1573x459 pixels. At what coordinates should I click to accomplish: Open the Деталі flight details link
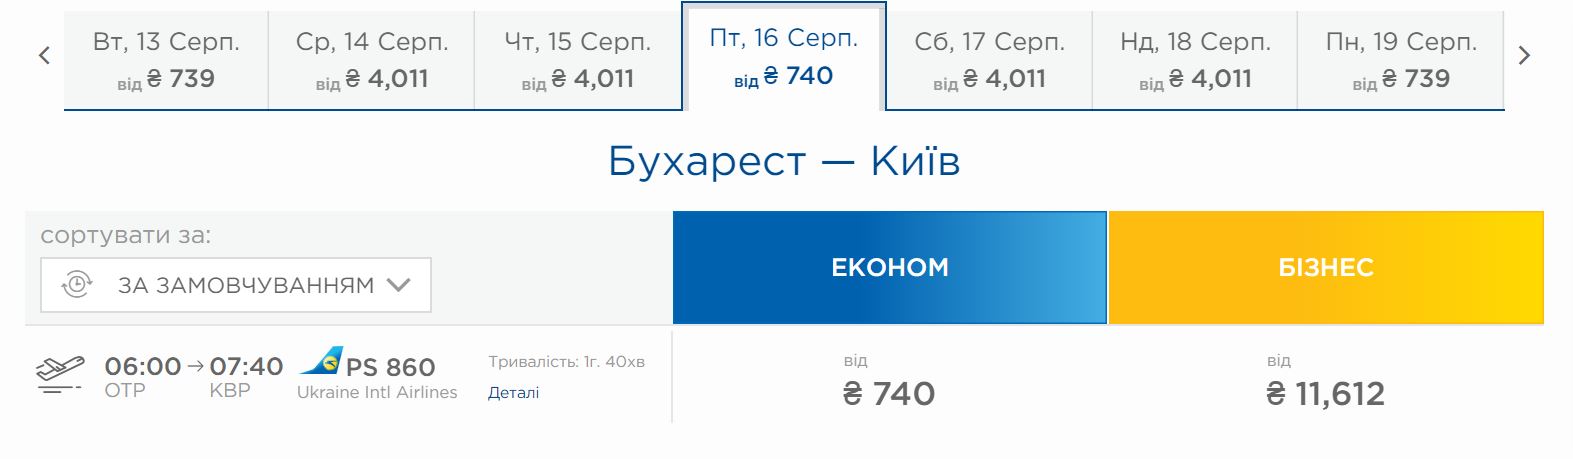(x=513, y=393)
